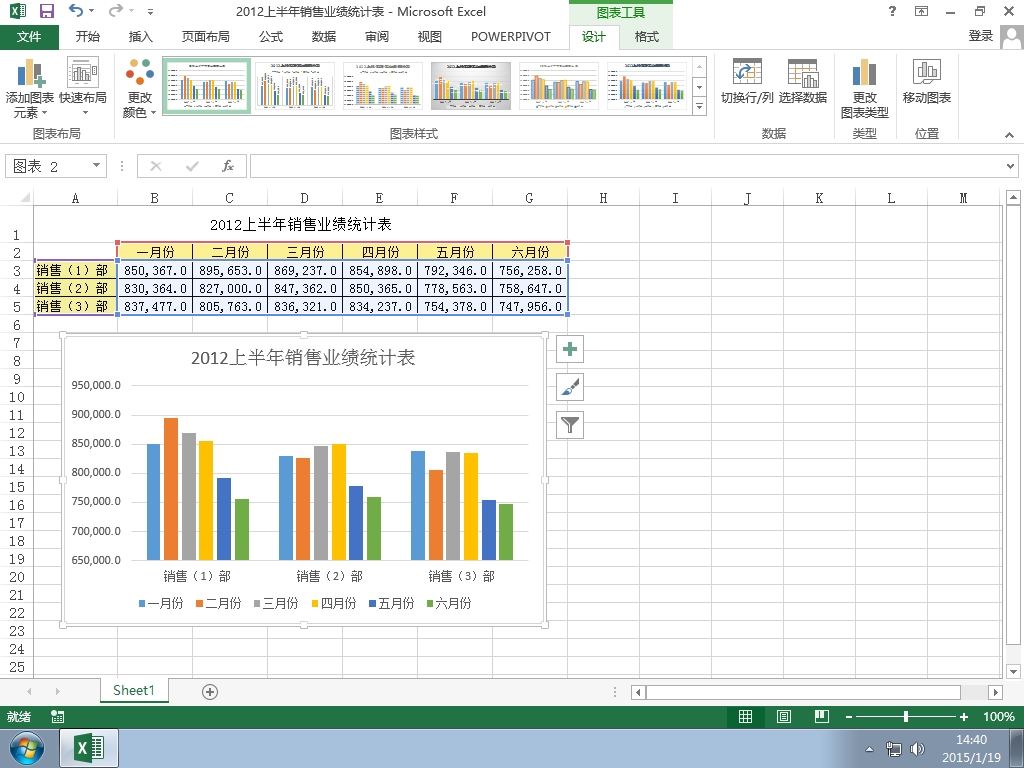
Task: Select the dark gray chart style thumbnail
Action: (x=471, y=86)
